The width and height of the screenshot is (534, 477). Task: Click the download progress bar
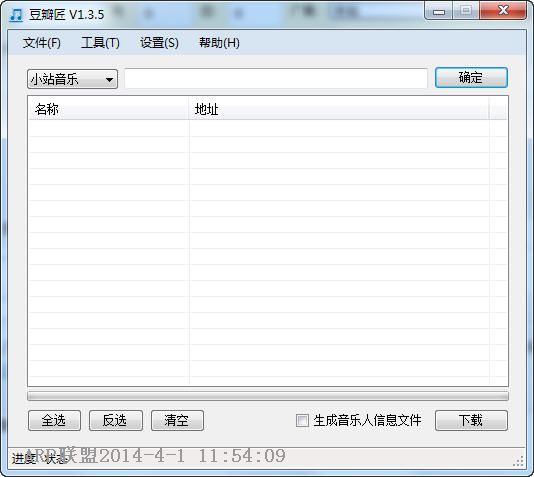coord(268,396)
